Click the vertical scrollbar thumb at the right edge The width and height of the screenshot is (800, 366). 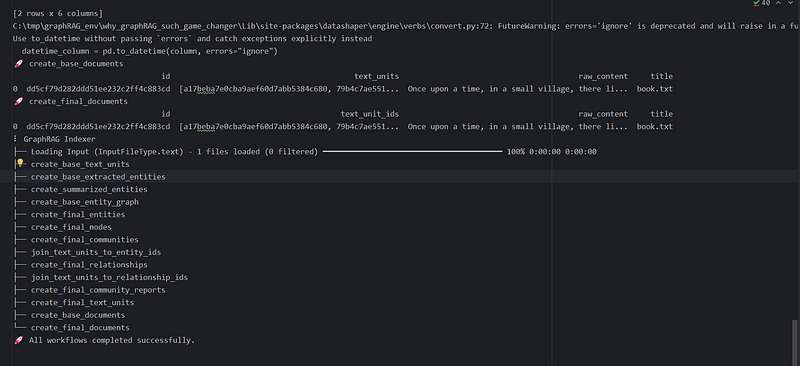point(794,342)
